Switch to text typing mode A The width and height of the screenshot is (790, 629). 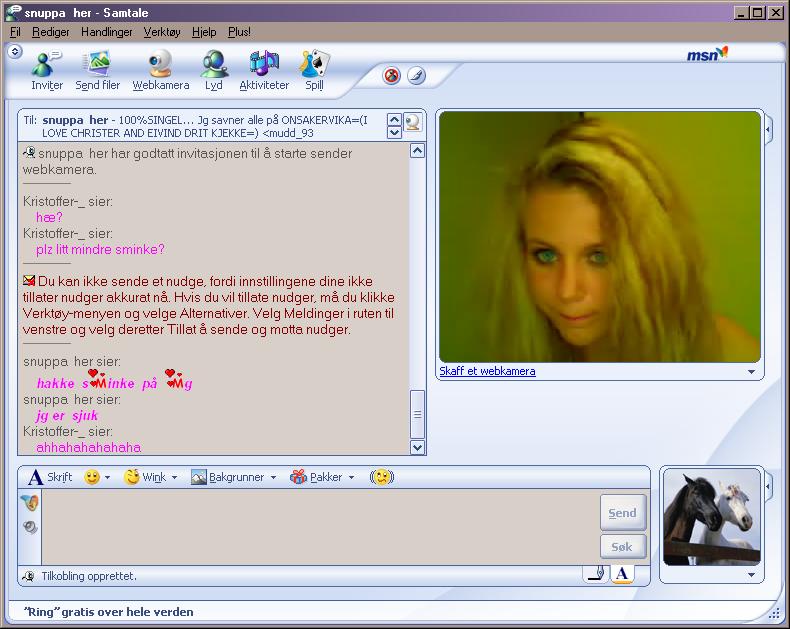622,574
